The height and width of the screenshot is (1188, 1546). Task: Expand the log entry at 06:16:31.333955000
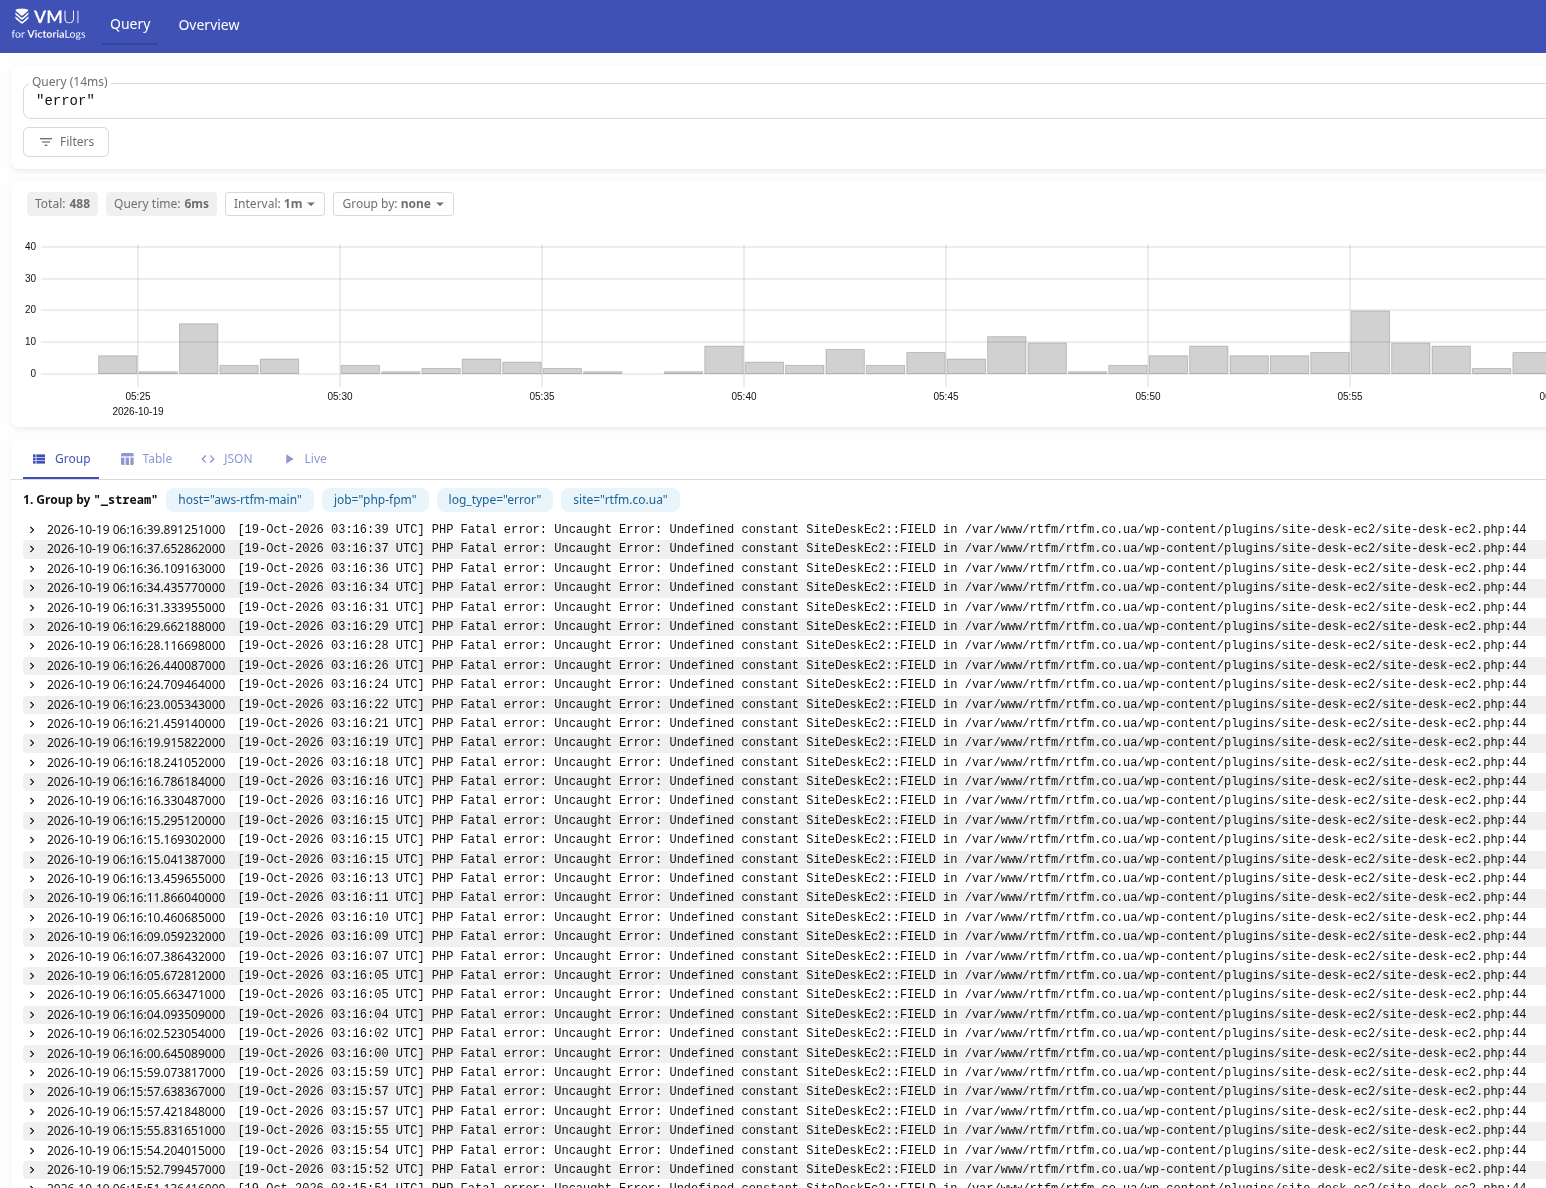click(32, 608)
